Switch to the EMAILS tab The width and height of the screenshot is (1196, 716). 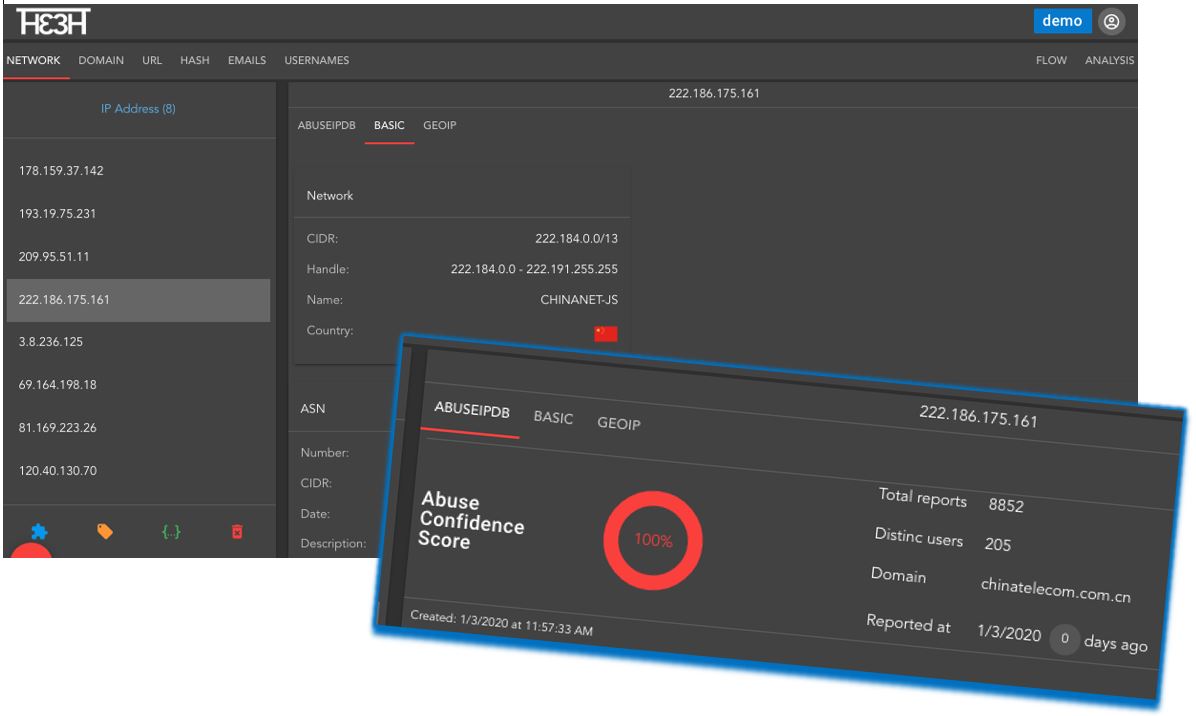coord(247,61)
